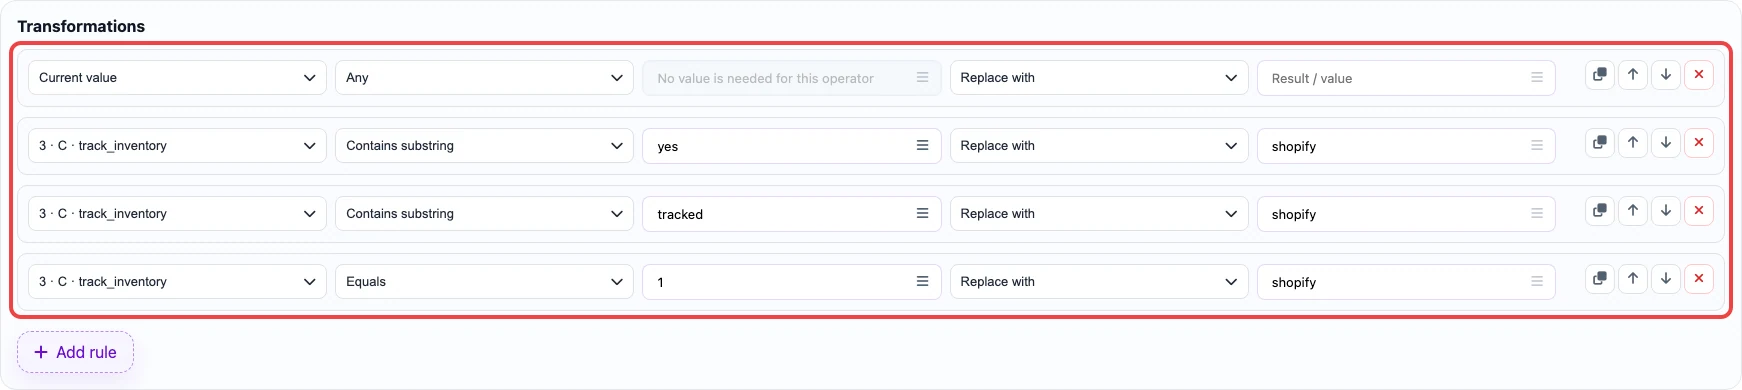Click the 'Transformations' heading
Image resolution: width=1742 pixels, height=390 pixels.
81,26
